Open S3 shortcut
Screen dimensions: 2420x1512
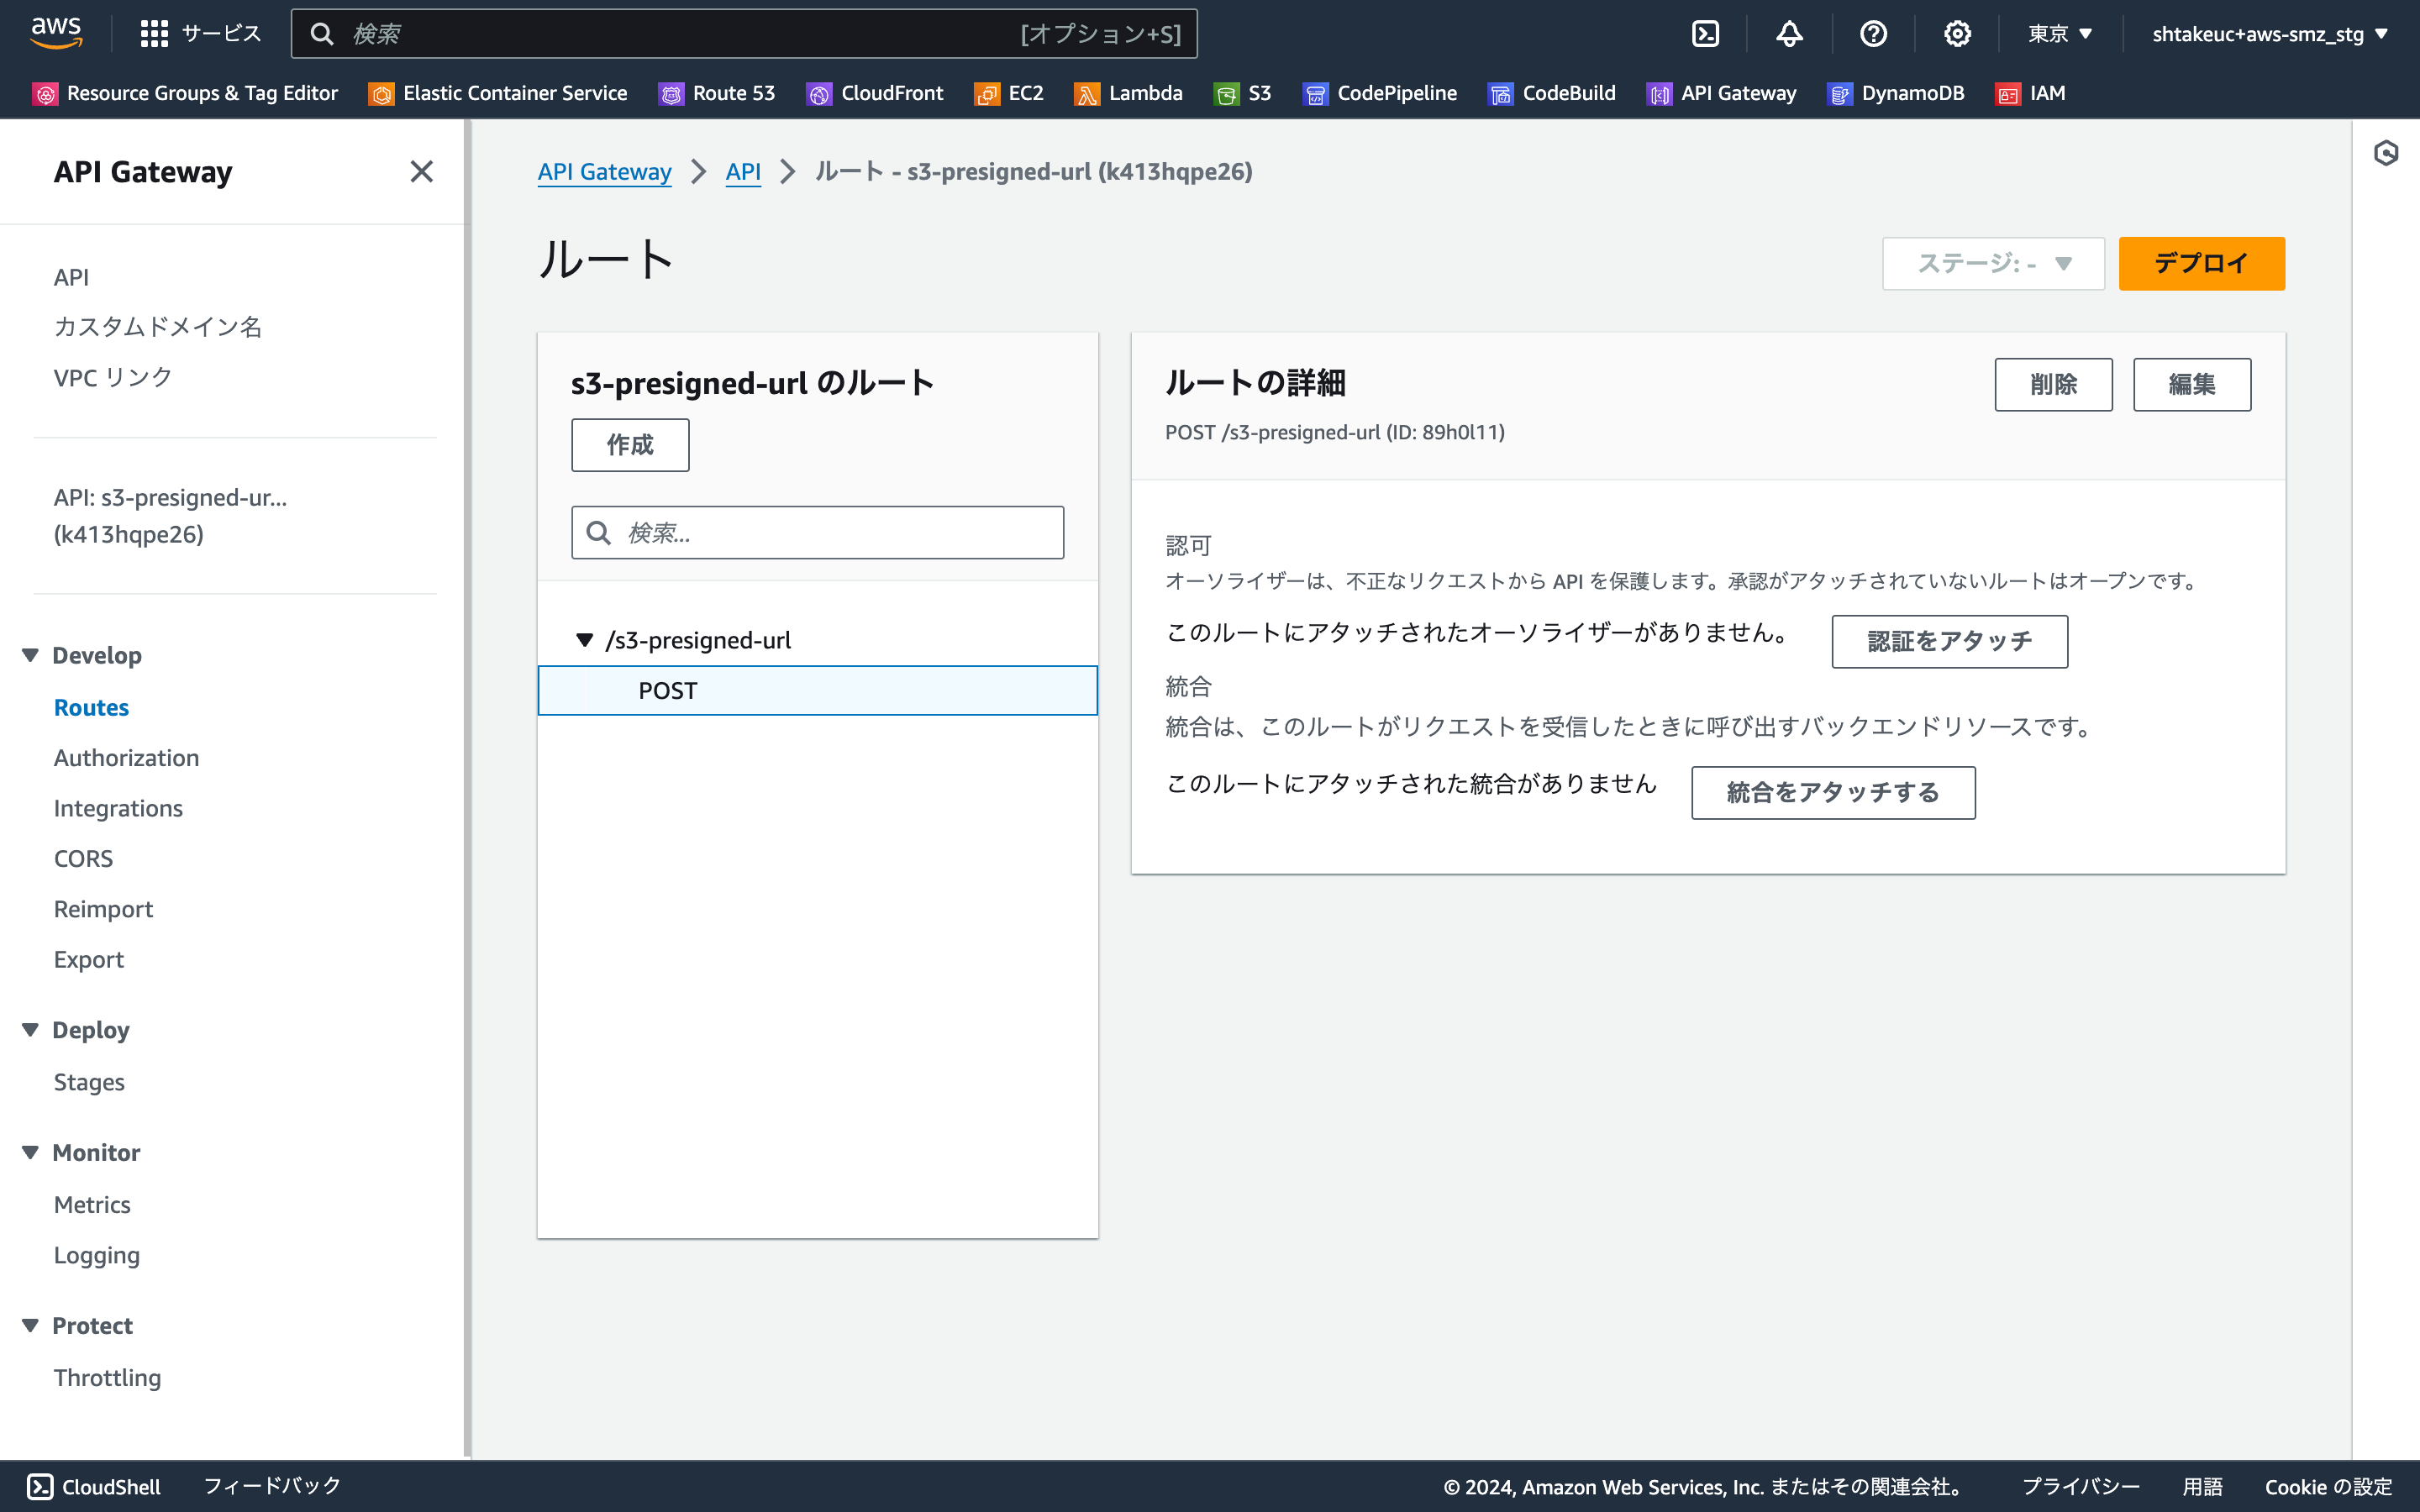(1243, 93)
